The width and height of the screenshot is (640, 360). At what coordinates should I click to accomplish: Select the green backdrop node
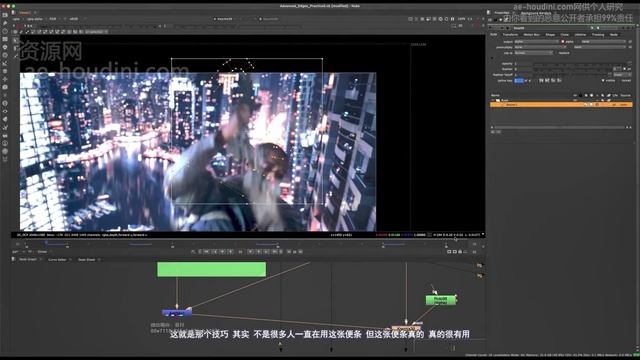(x=211, y=269)
